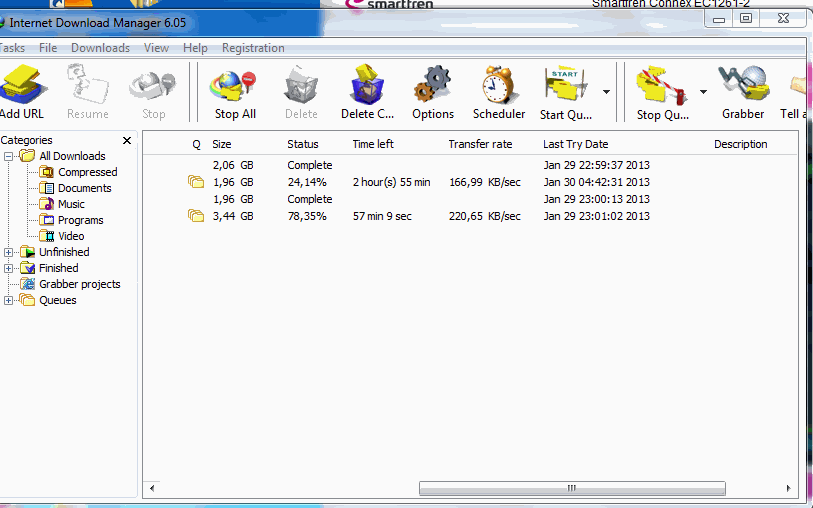The height and width of the screenshot is (508, 813).
Task: Click the queue icon on 24,14% row
Action: click(x=195, y=181)
